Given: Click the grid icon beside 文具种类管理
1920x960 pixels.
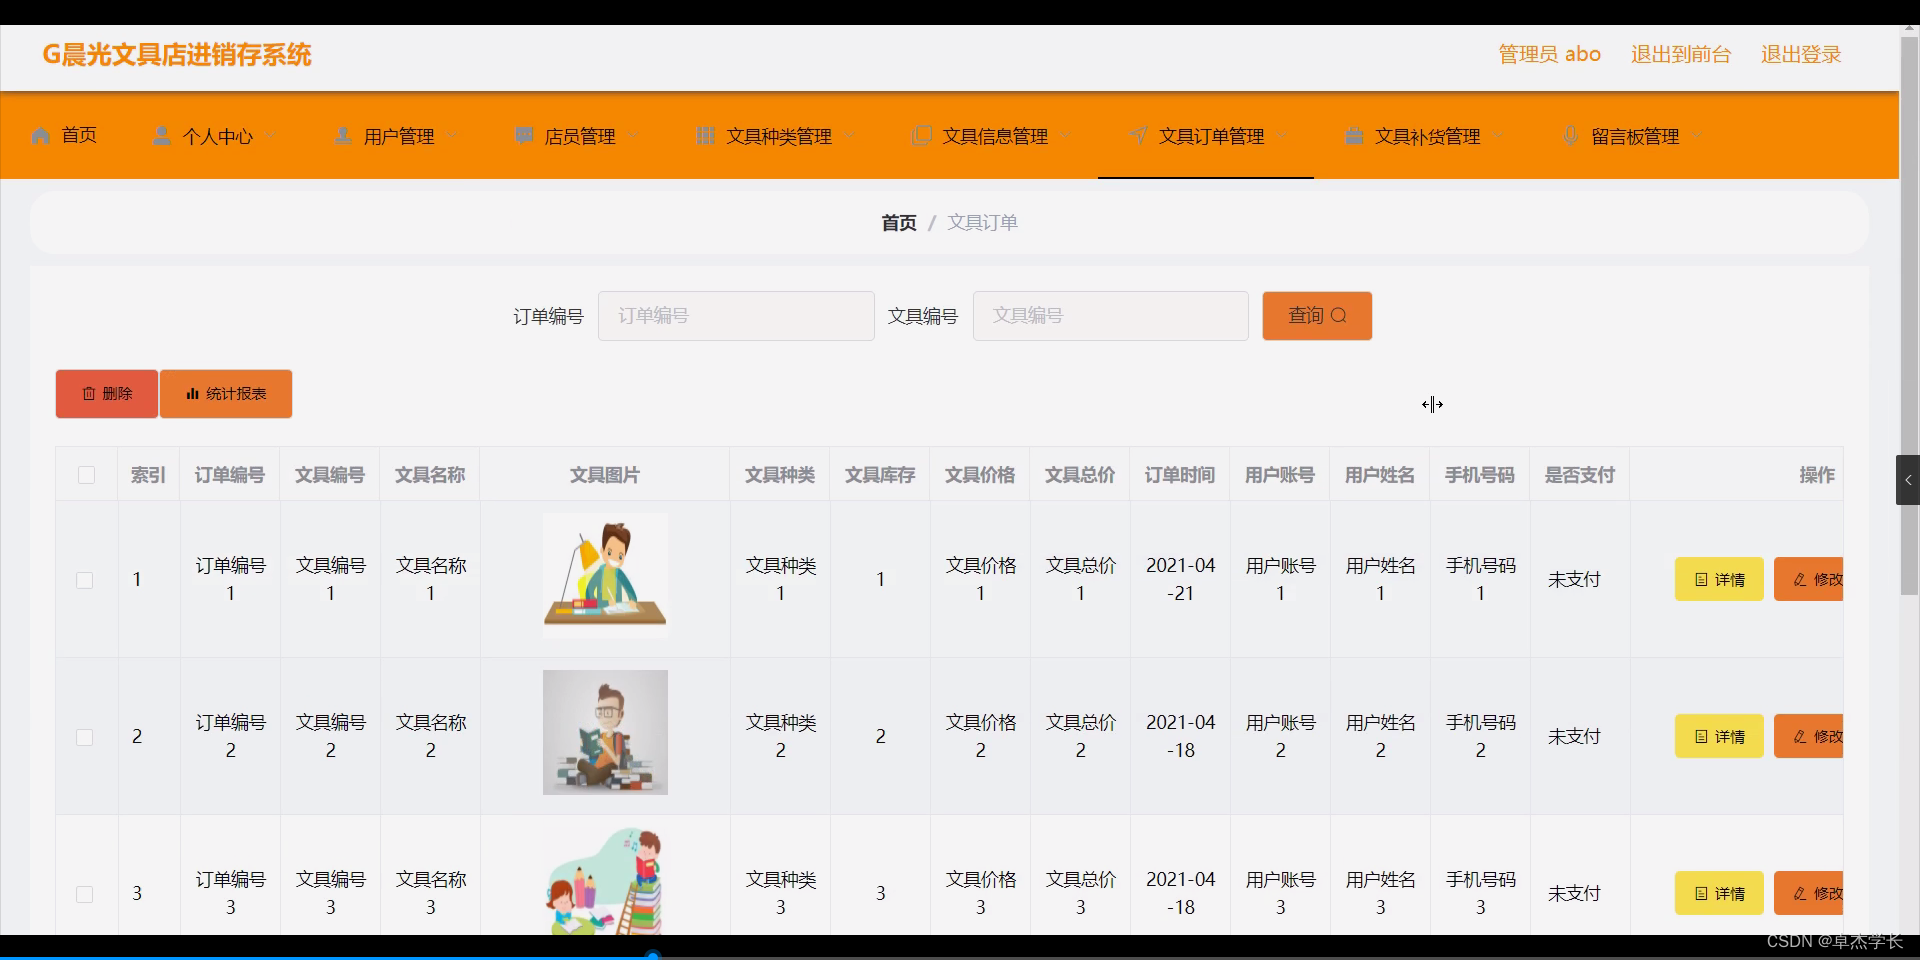Looking at the screenshot, I should (705, 136).
